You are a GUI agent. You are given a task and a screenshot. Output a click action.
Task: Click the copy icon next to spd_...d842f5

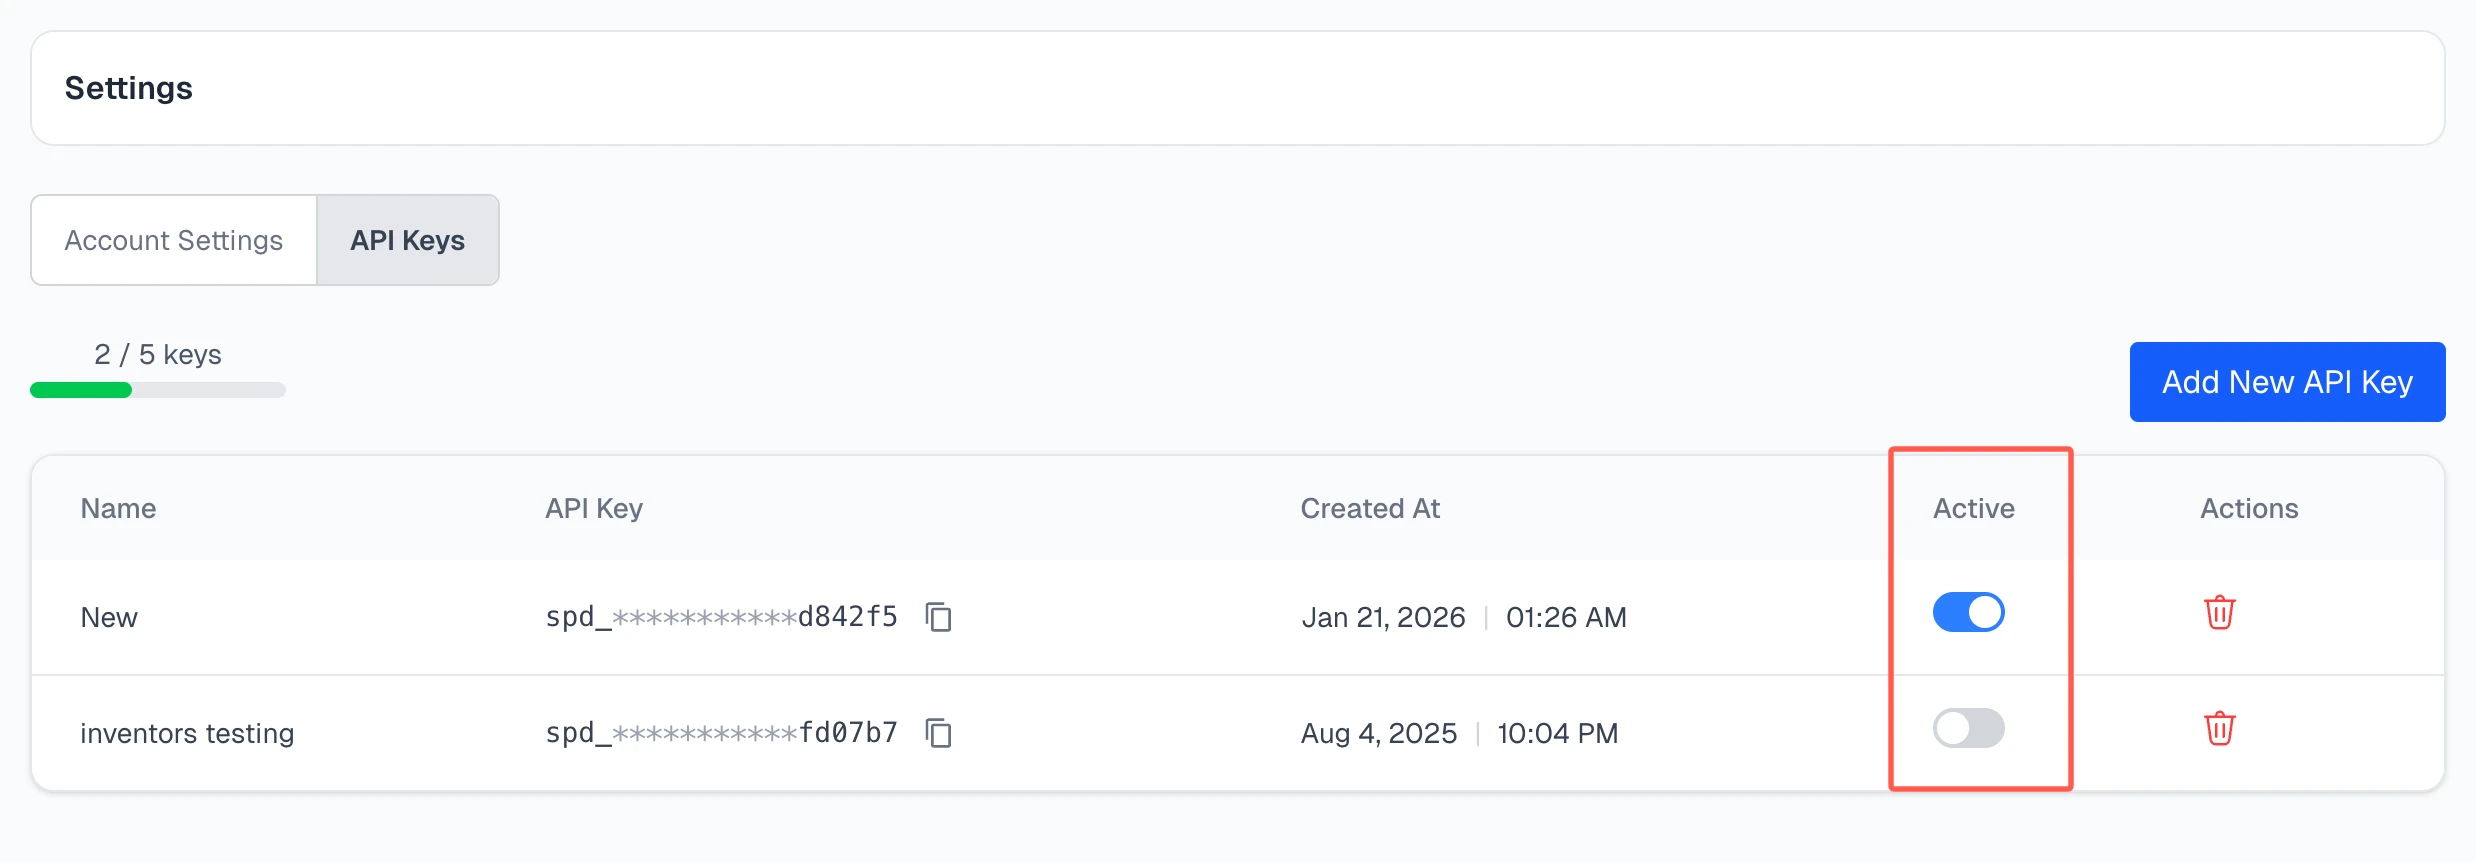pos(940,617)
